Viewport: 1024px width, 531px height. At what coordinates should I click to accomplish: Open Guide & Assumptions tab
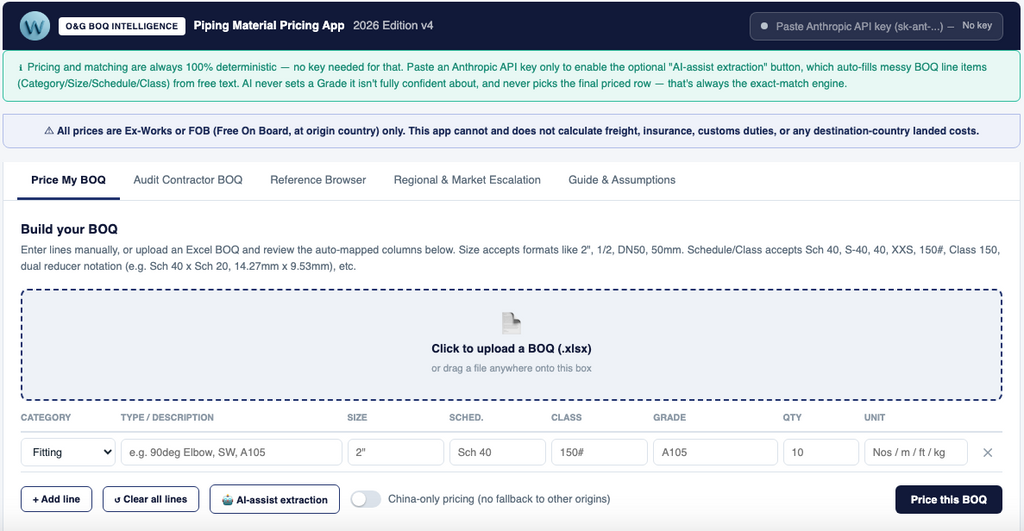pos(622,180)
